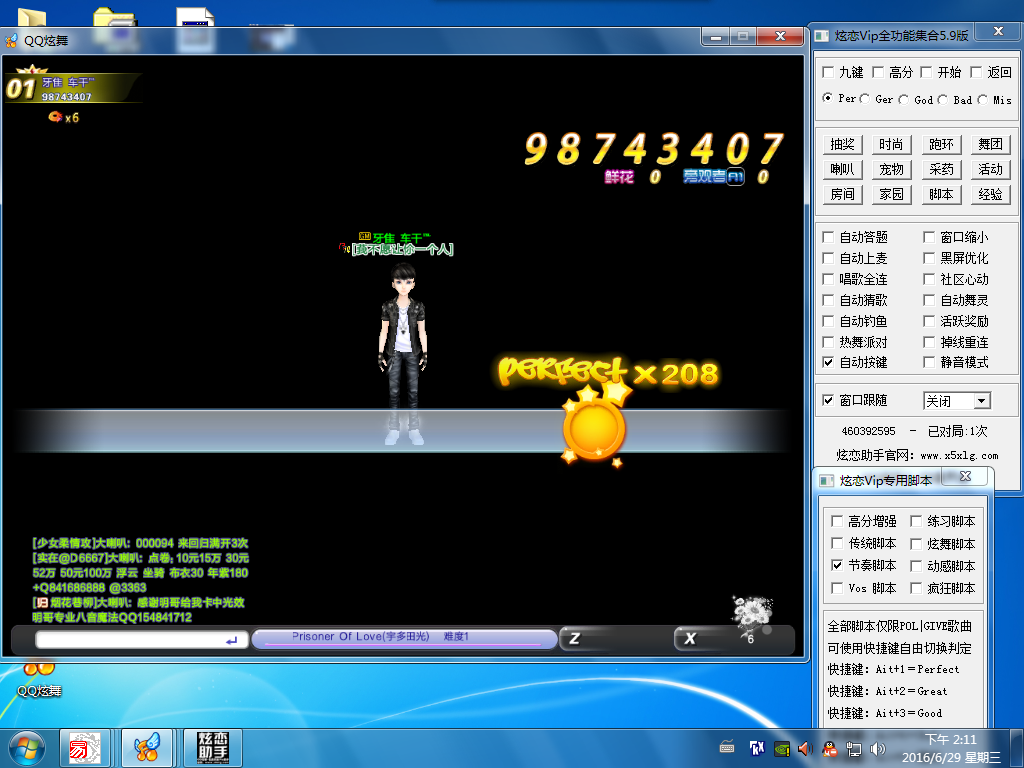Open www.x5xlg.com website link

pos(959,456)
